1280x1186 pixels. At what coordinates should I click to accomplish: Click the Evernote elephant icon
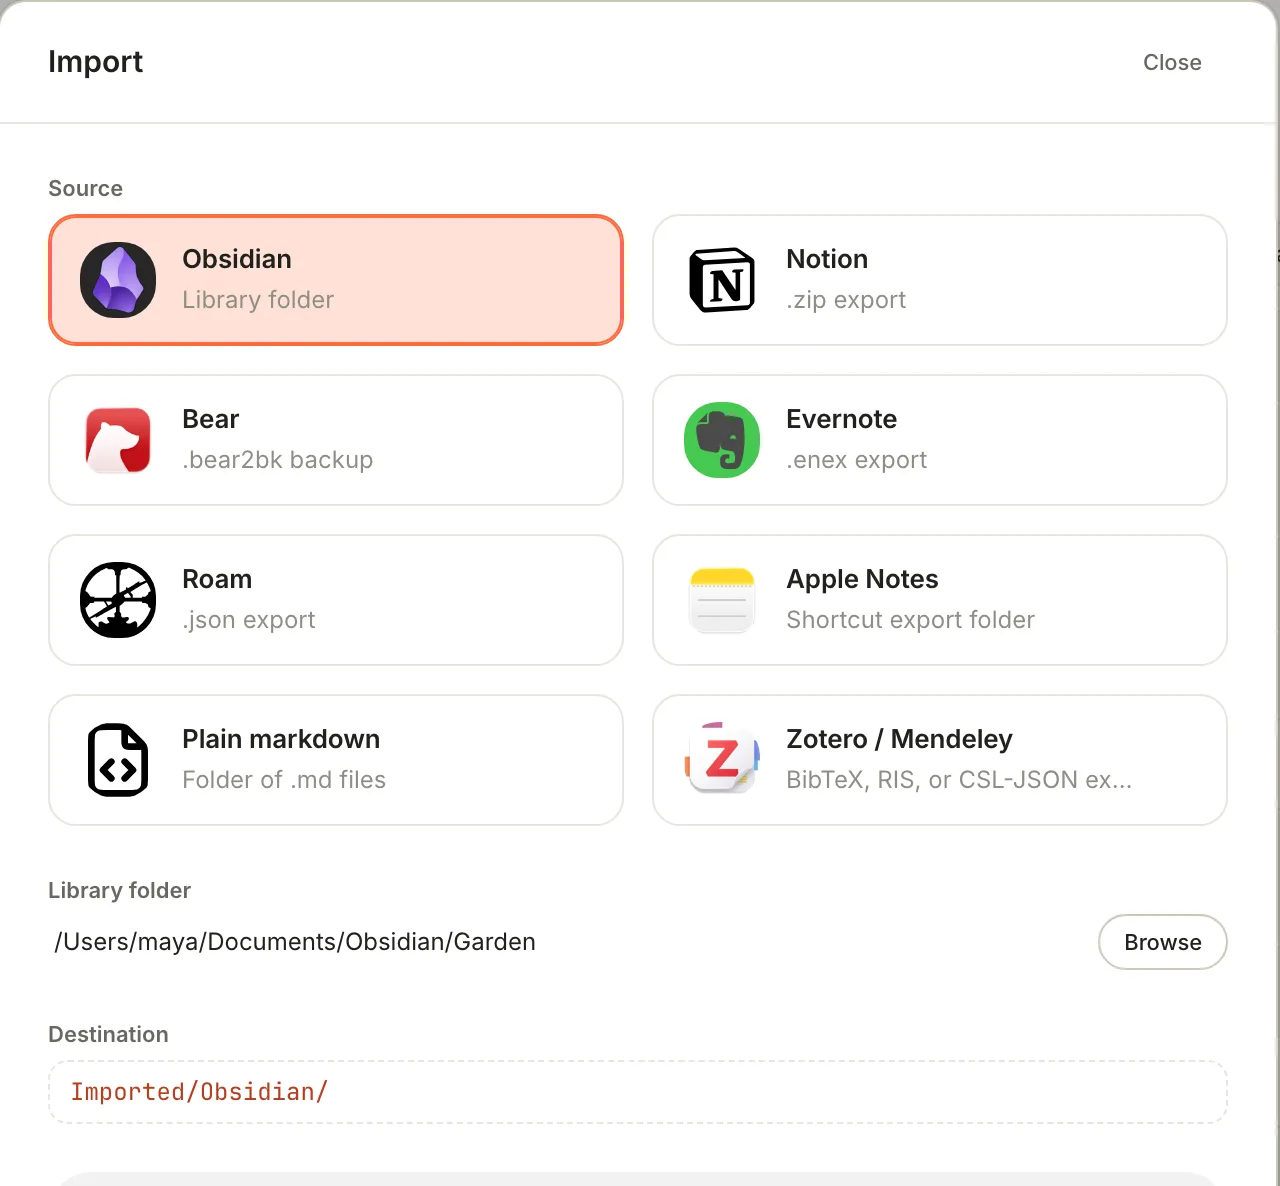tap(722, 440)
